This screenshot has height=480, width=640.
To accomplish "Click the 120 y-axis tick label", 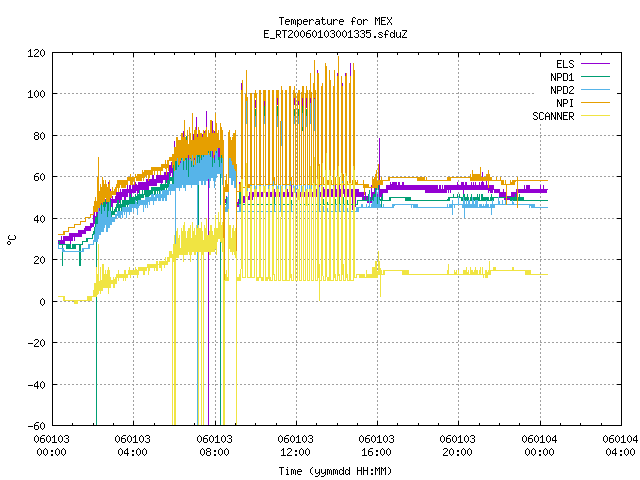I will (x=36, y=53).
